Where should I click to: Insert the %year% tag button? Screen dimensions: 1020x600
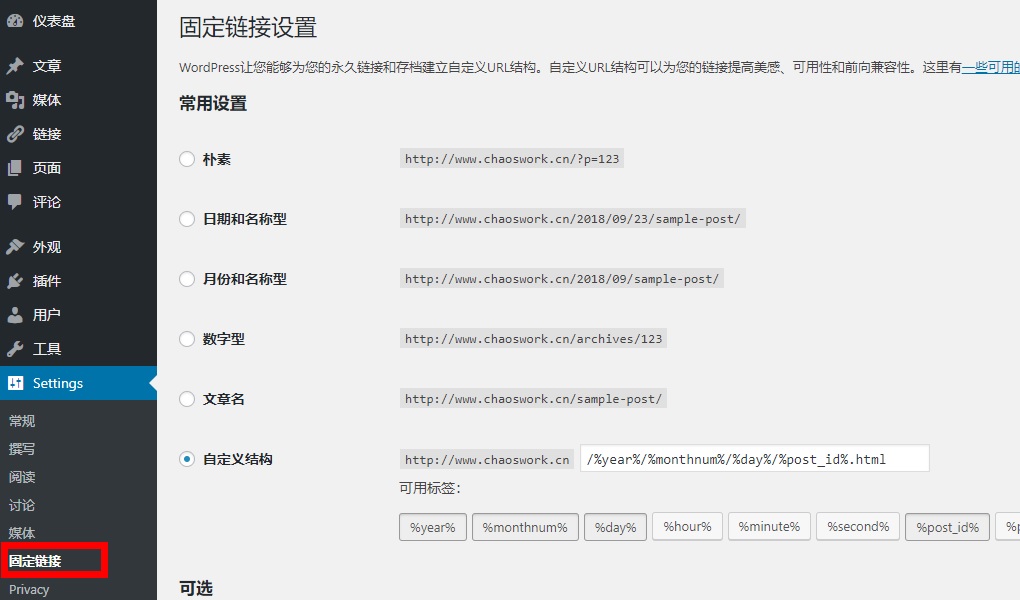point(433,527)
